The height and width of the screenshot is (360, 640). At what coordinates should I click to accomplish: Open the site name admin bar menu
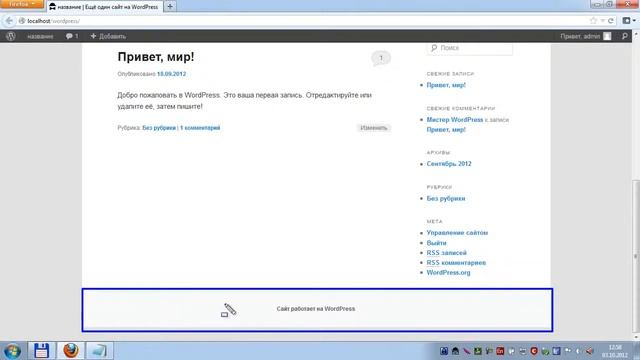coord(40,36)
